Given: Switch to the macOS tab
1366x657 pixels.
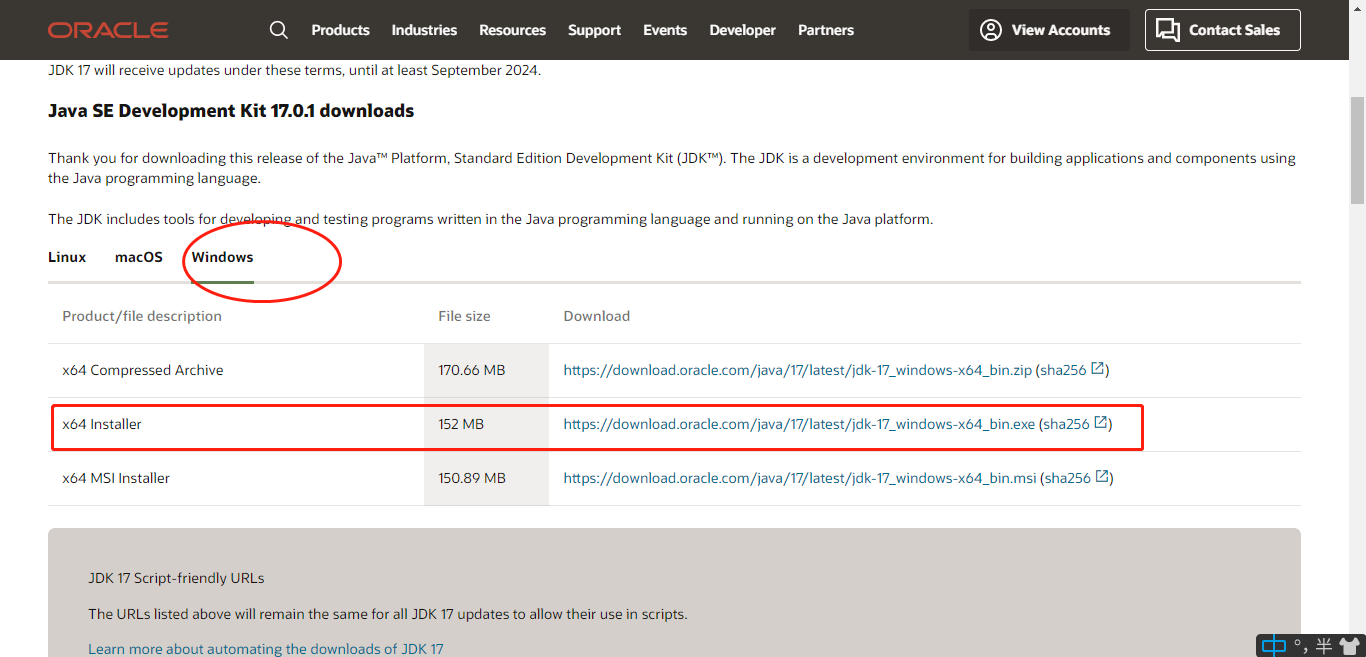Looking at the screenshot, I should click(x=139, y=257).
